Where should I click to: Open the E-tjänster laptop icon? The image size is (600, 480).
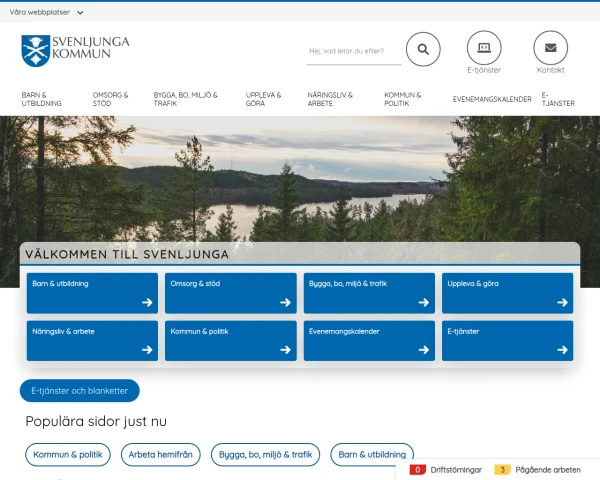tap(484, 48)
